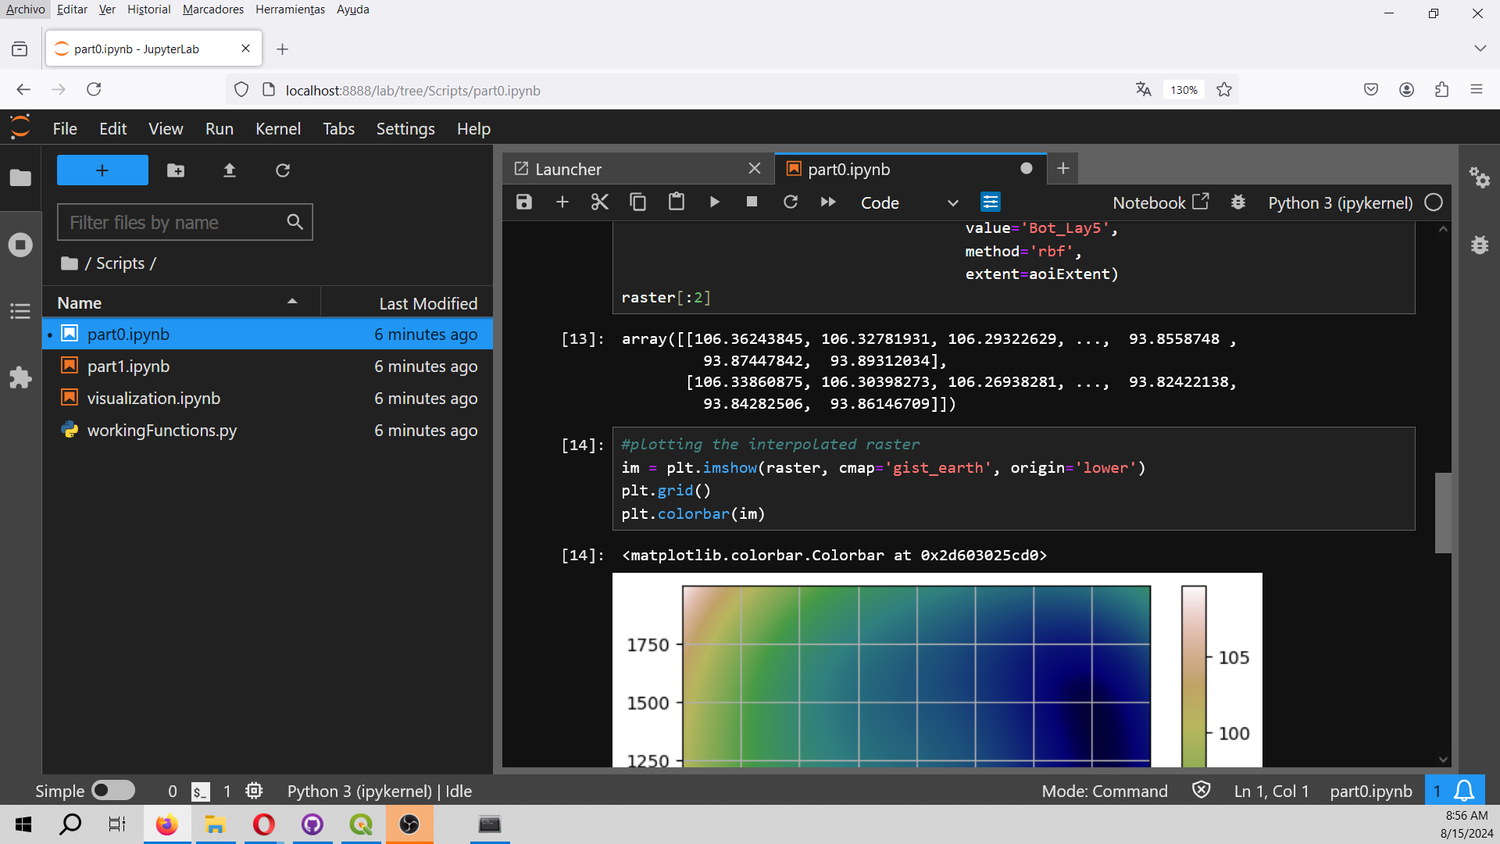Screen dimensions: 1500x844
Task: Enable the debugger for this notebook
Action: click(x=1237, y=201)
